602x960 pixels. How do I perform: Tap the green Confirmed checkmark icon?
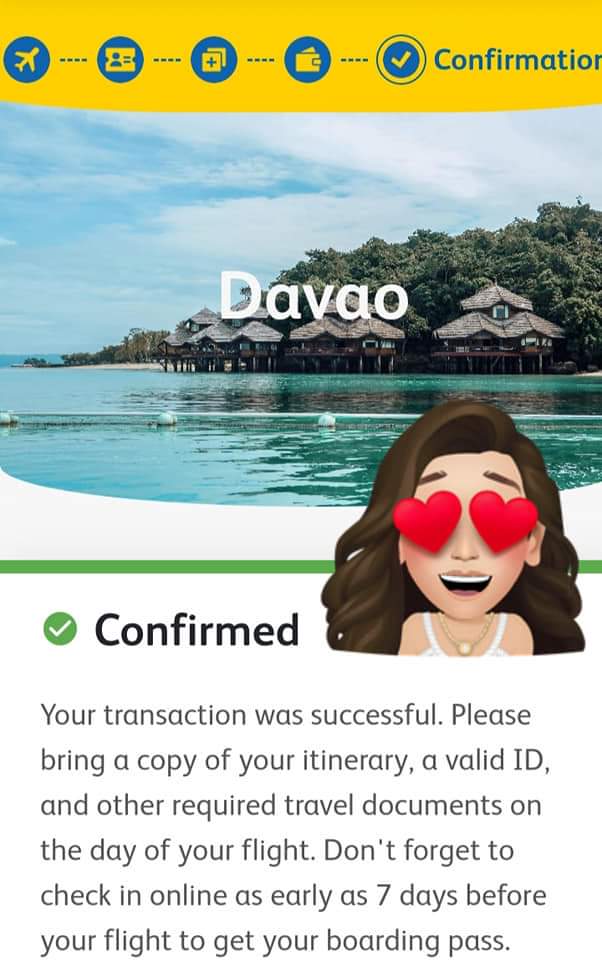60,629
